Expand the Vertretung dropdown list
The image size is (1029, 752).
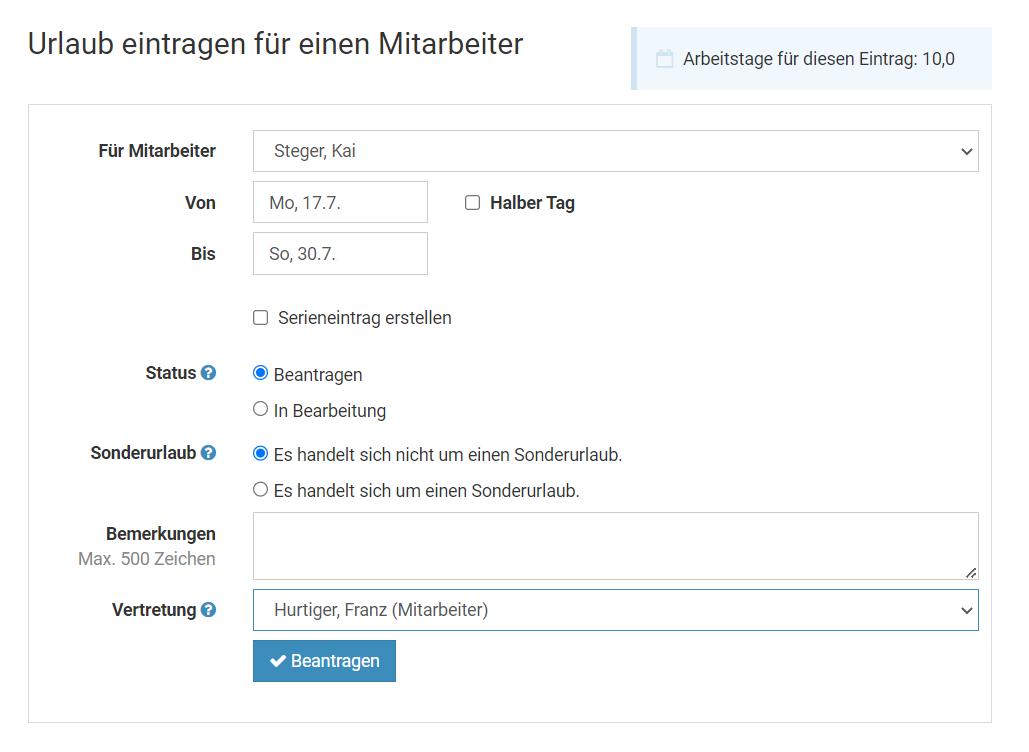615,610
